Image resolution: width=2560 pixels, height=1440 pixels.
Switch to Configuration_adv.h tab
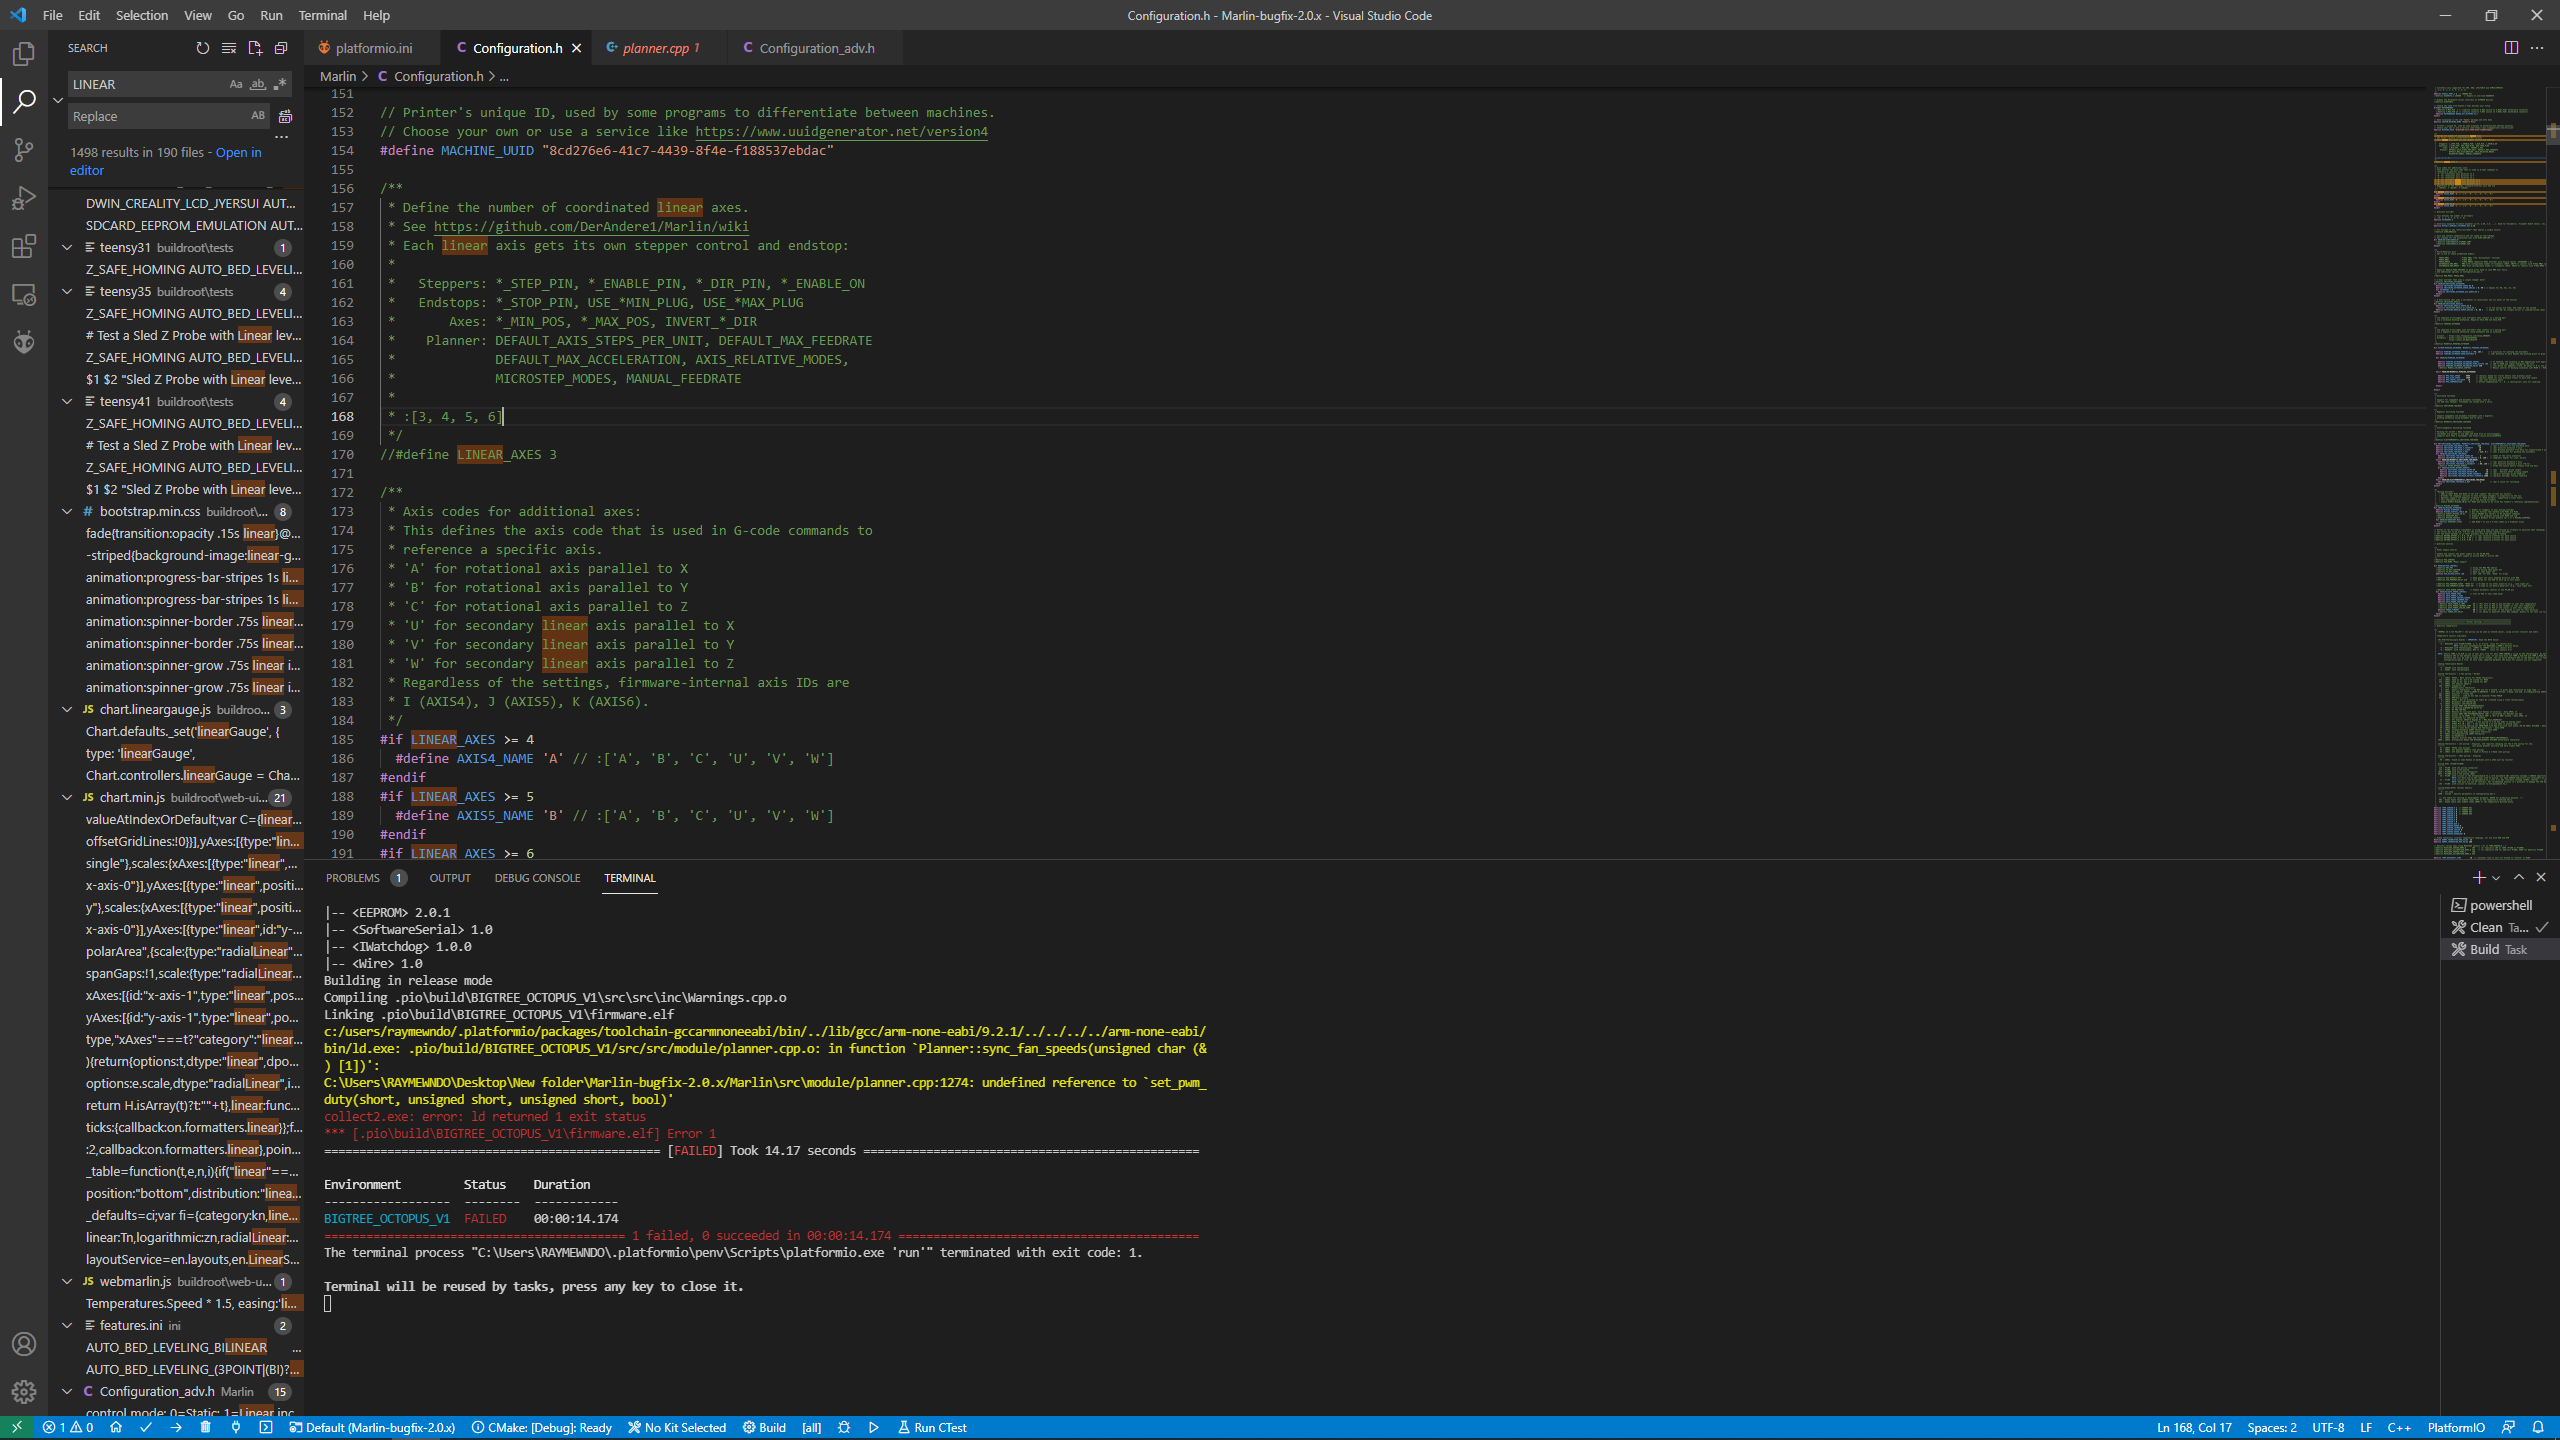816,48
